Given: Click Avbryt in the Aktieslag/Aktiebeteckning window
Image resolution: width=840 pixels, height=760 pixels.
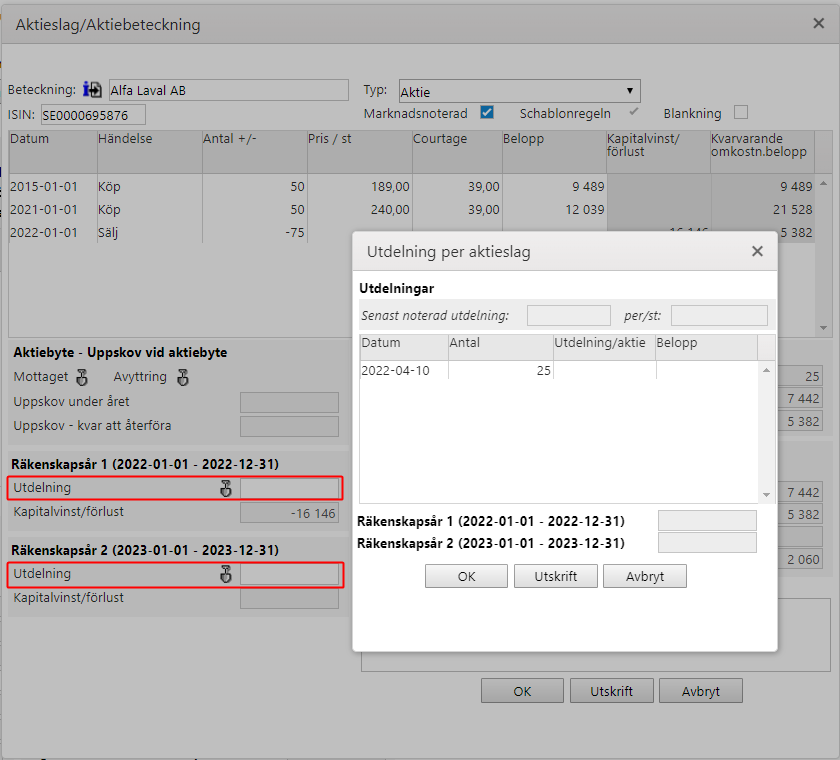Looking at the screenshot, I should (x=701, y=691).
